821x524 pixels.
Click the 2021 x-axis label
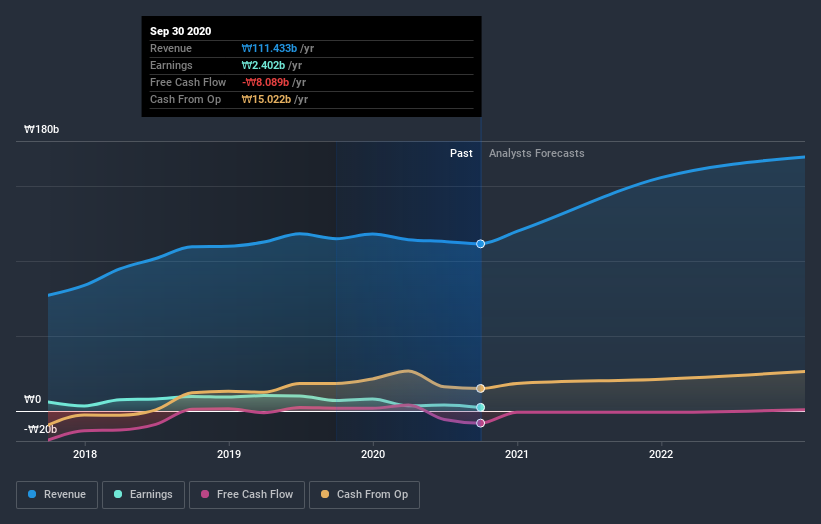tap(517, 454)
